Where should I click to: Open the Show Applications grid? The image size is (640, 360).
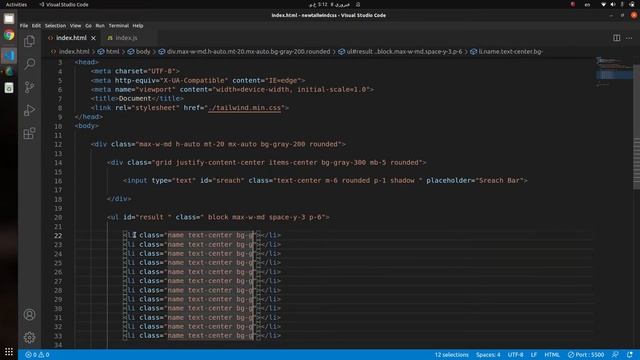[x=9, y=351]
